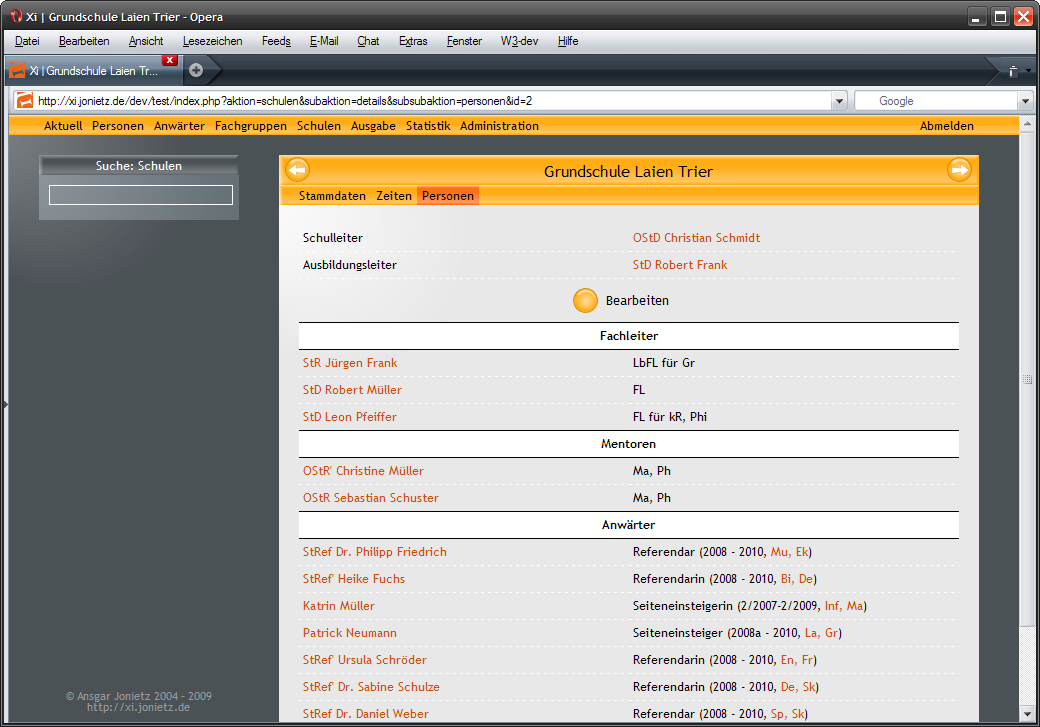Open Administration section
Viewport: 1040px width, 727px height.
499,126
